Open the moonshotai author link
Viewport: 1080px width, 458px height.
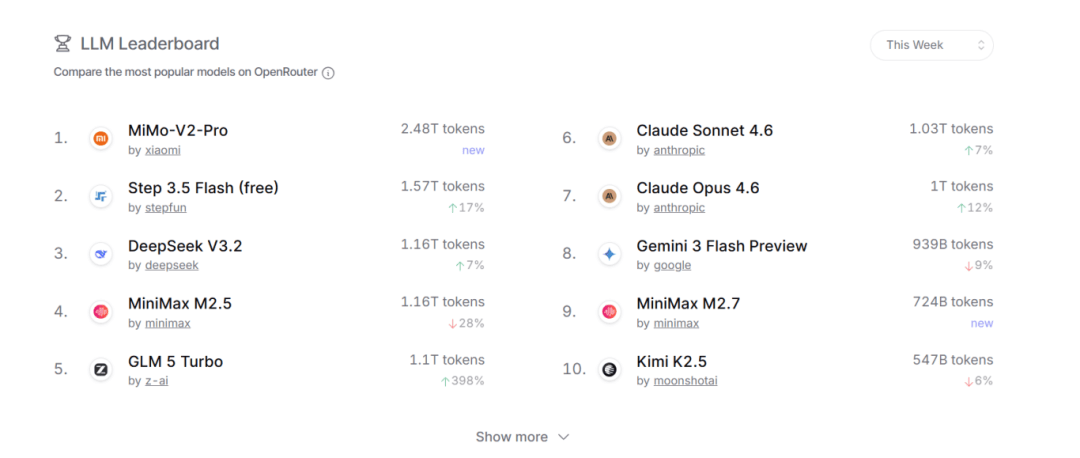pyautogui.click(x=685, y=381)
